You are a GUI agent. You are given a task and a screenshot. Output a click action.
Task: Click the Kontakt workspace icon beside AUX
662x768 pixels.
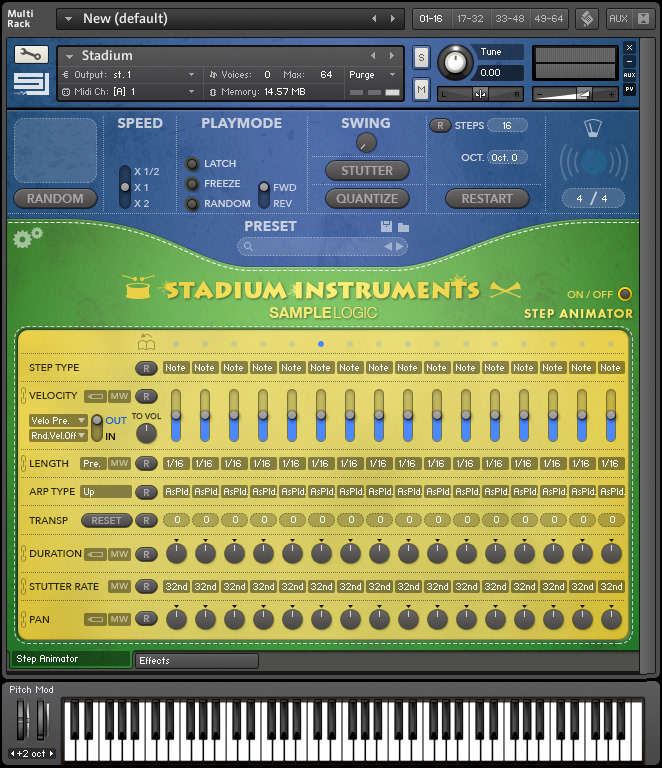pyautogui.click(x=588, y=19)
